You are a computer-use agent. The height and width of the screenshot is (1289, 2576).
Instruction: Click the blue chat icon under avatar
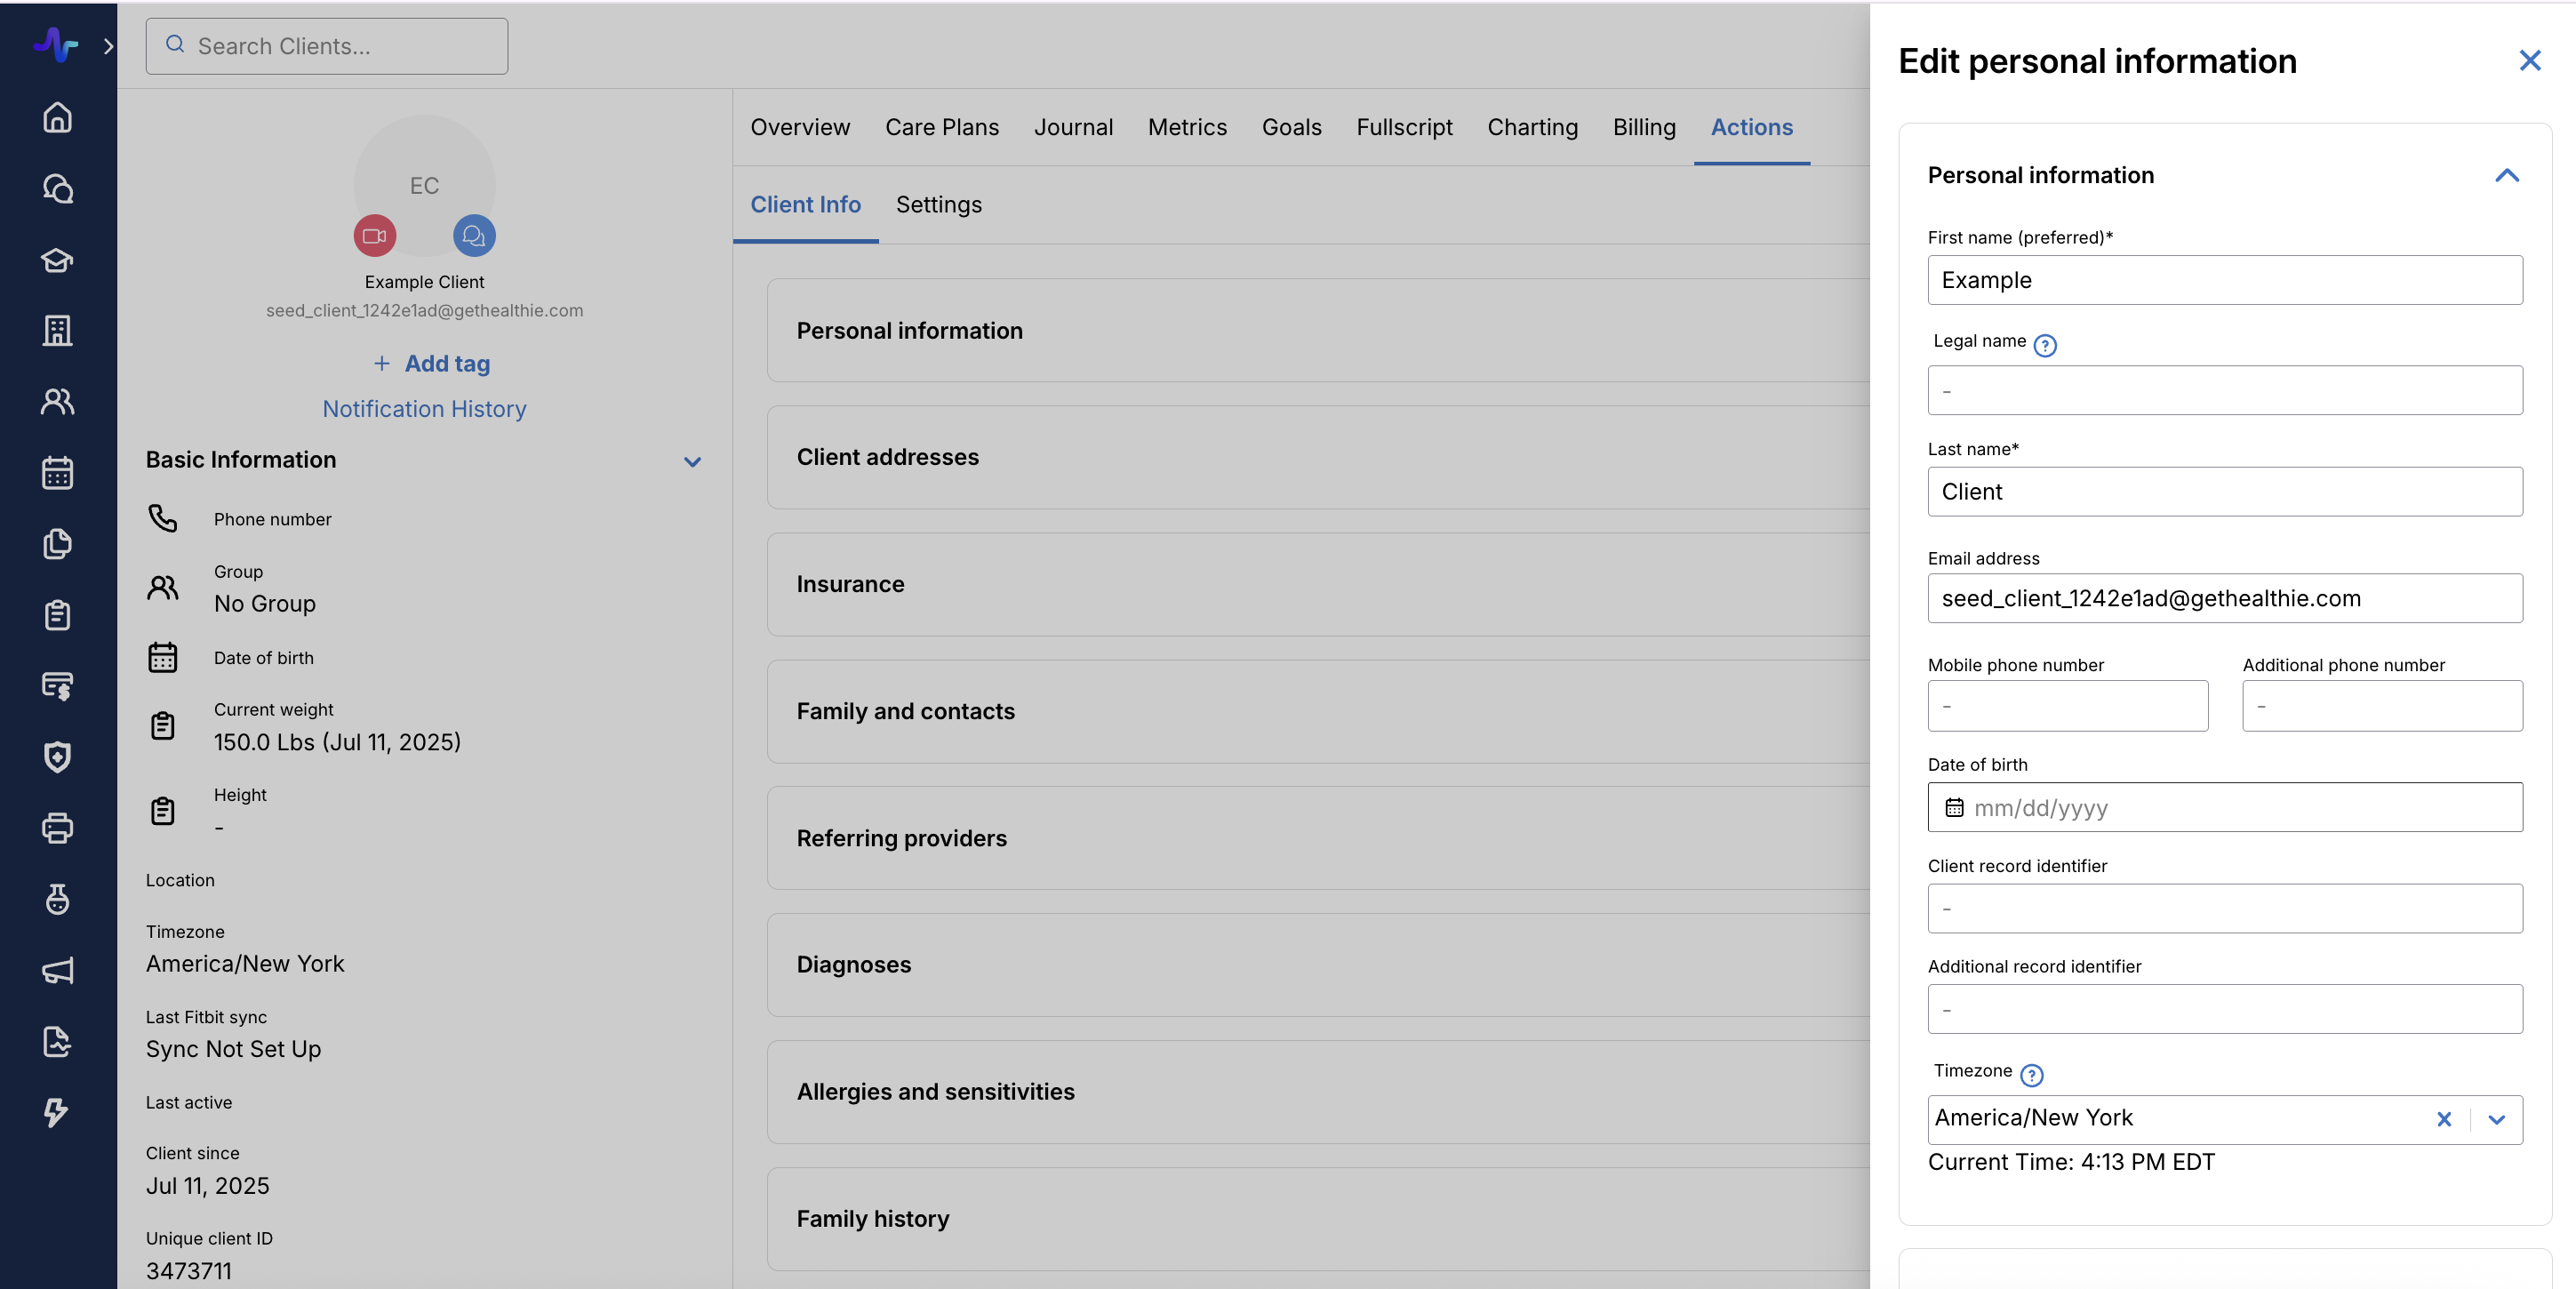coord(474,236)
